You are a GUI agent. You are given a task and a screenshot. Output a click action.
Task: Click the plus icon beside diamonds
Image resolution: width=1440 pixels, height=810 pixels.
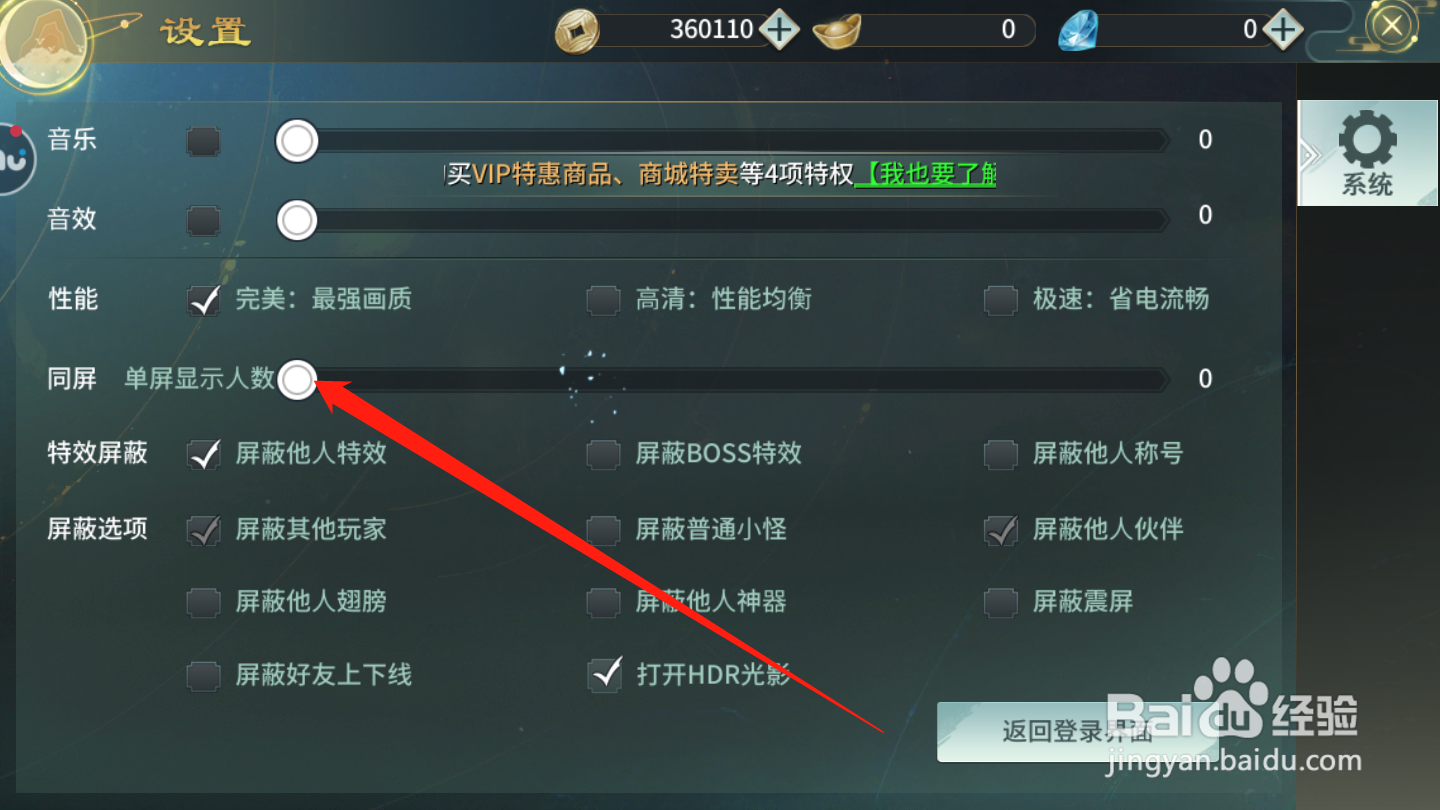coord(1282,29)
